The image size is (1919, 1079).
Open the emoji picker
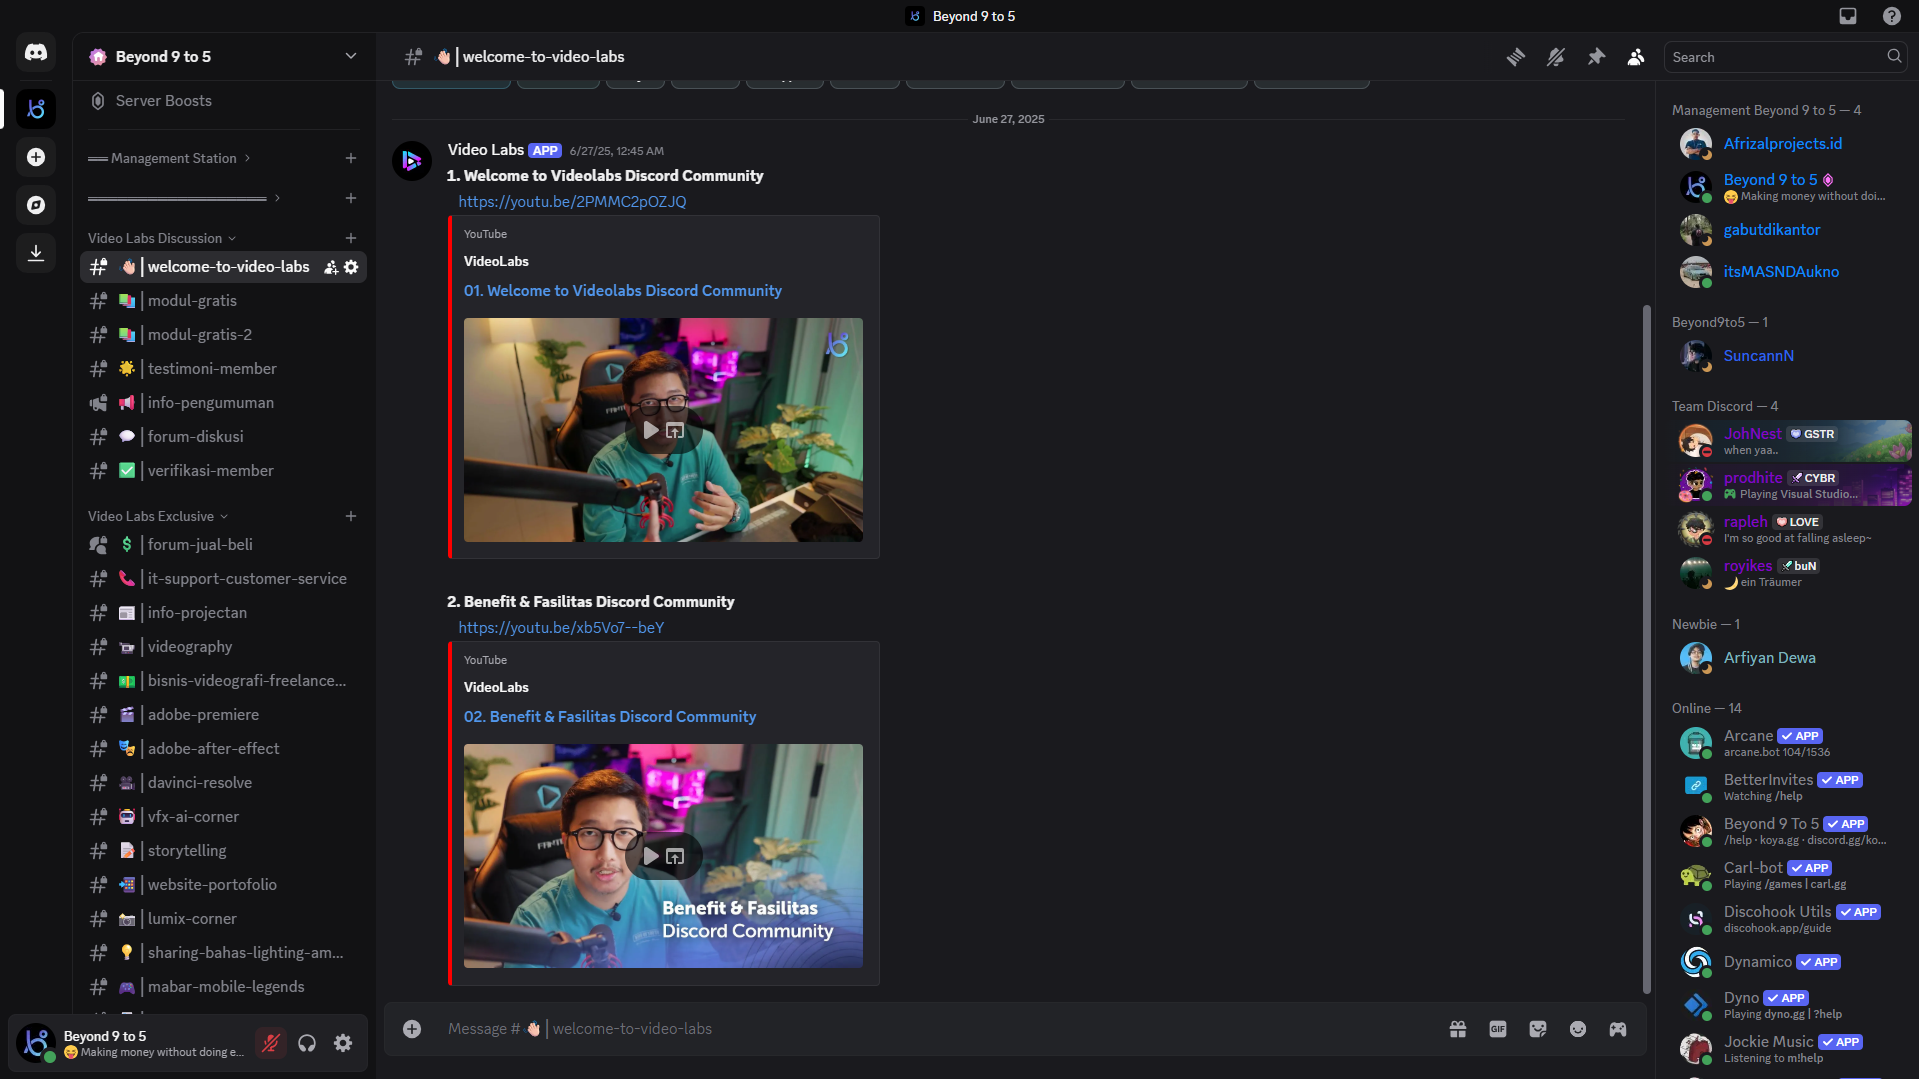point(1578,1029)
